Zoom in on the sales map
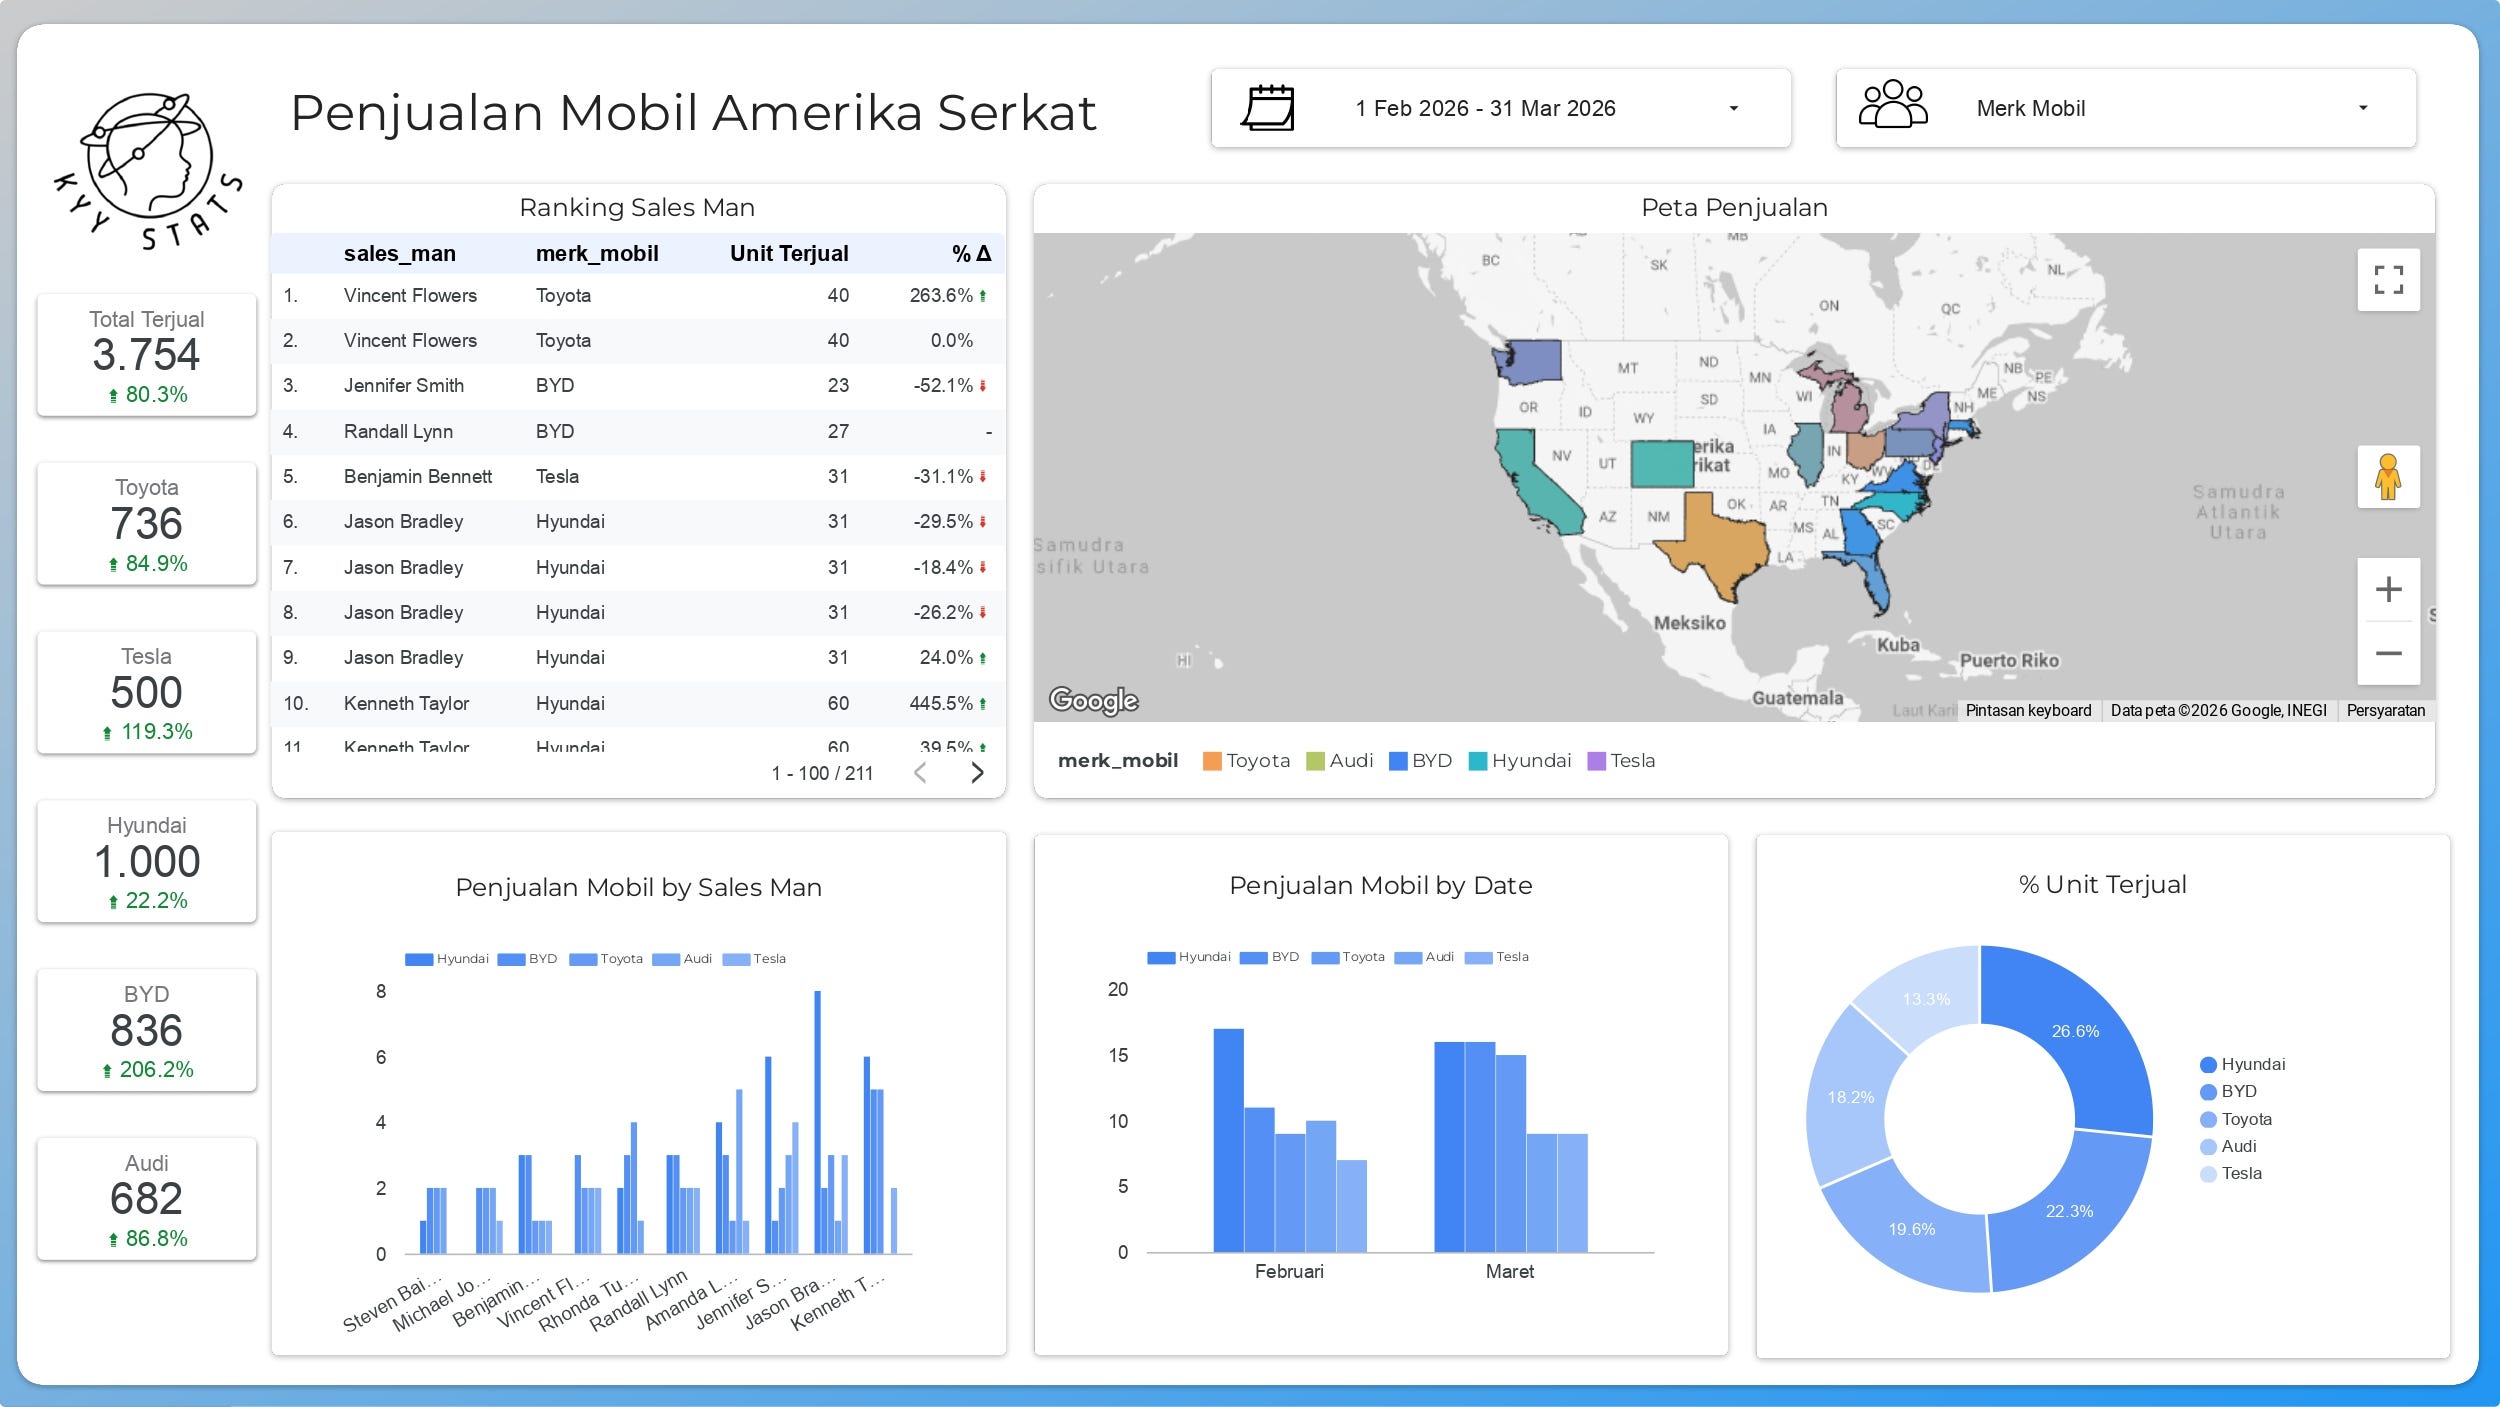Image resolution: width=2500 pixels, height=1407 pixels. tap(2388, 589)
